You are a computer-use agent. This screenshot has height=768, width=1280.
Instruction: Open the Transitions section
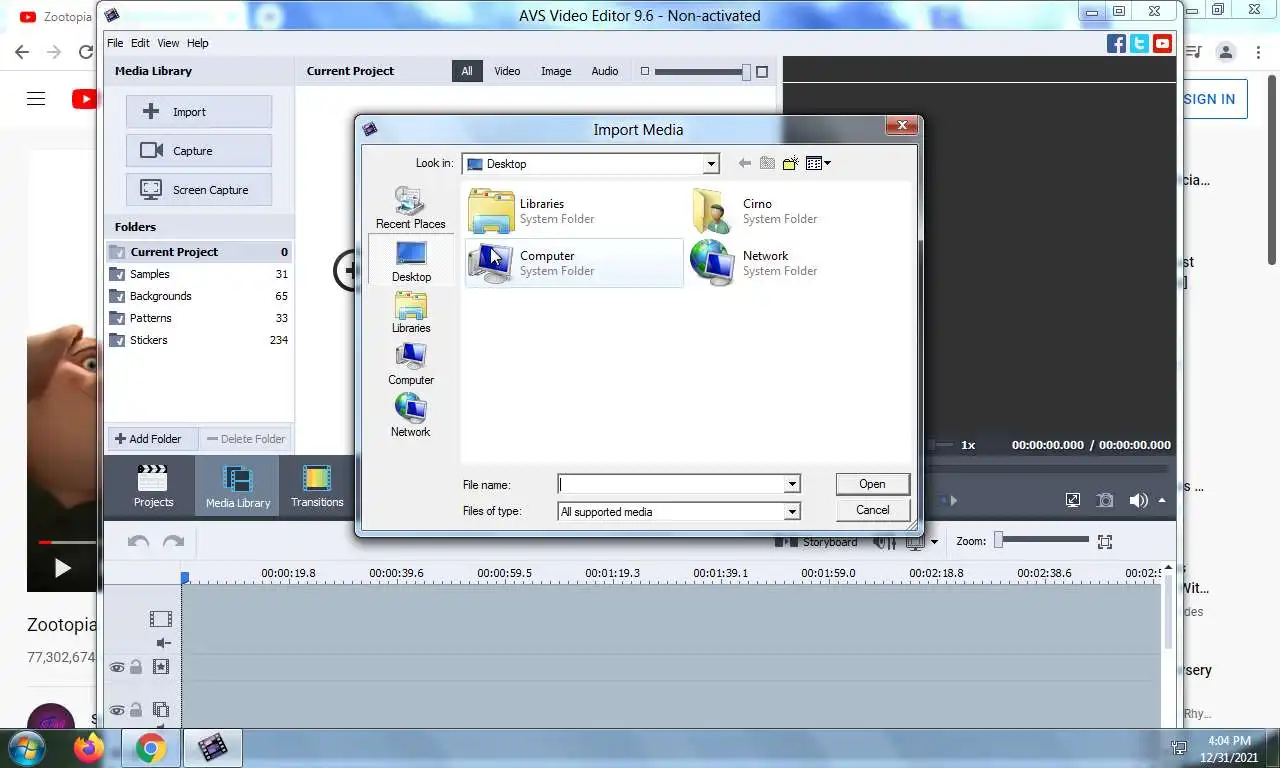tap(317, 486)
